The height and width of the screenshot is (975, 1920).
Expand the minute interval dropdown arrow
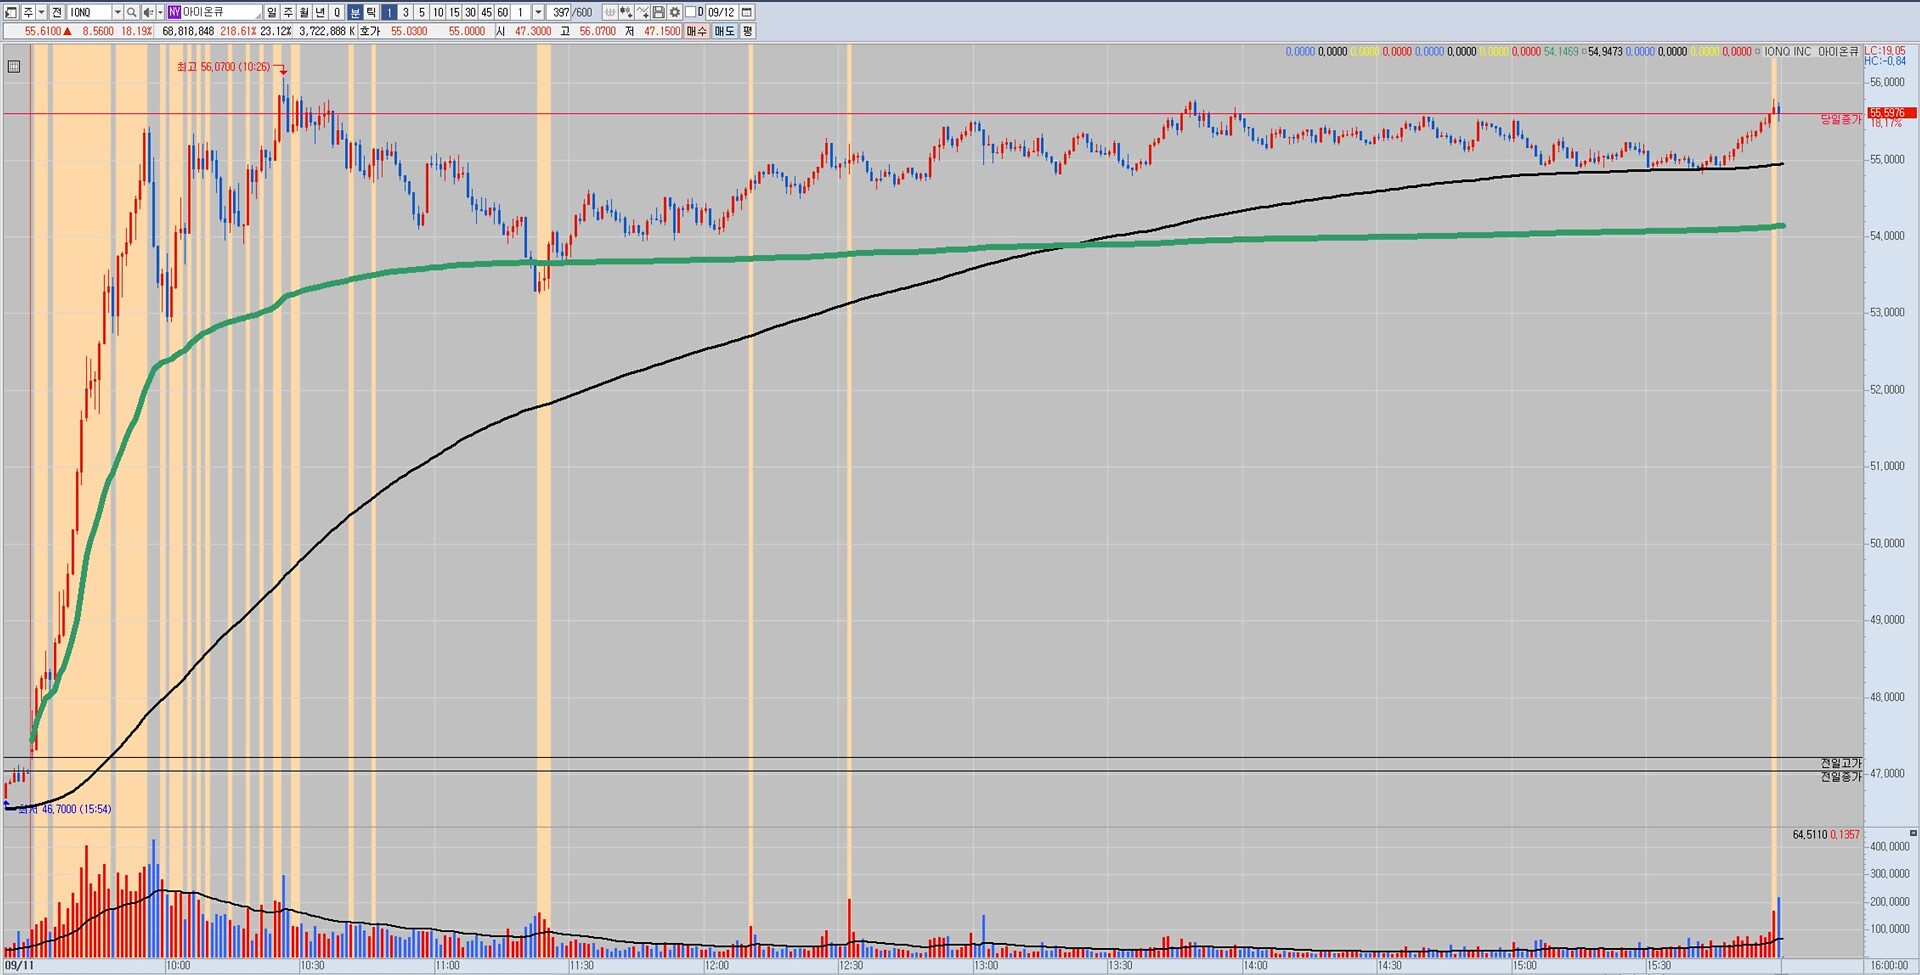point(538,12)
